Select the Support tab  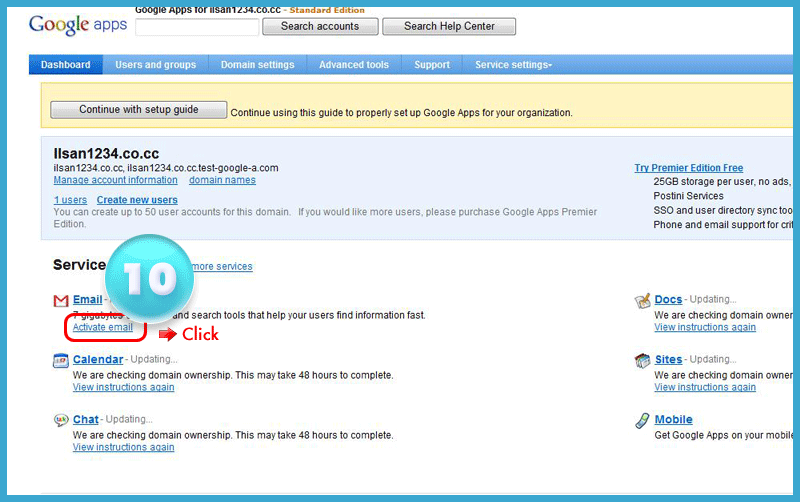tap(432, 65)
